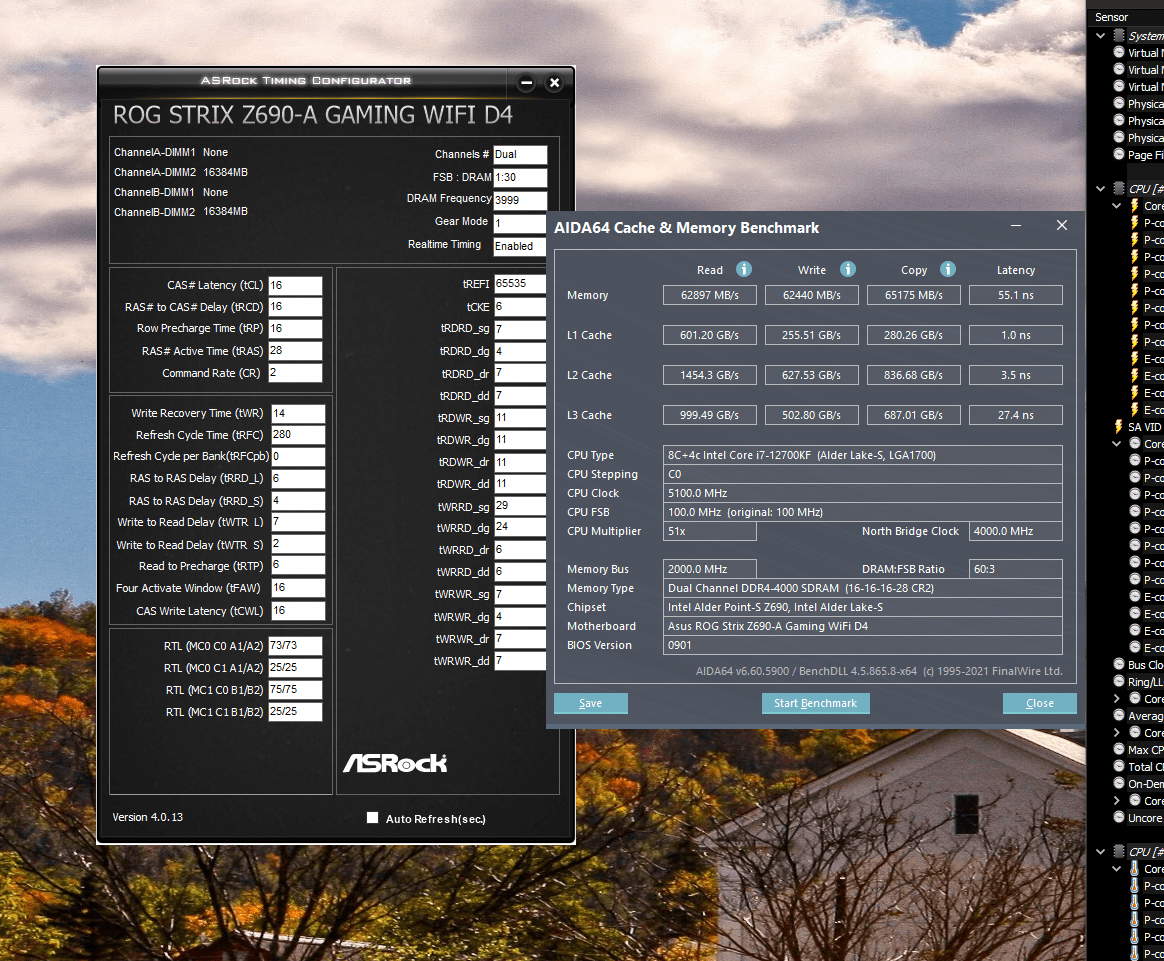The image size is (1164, 961).
Task: Click the Realtime Timing Enabled field
Action: pyautogui.click(x=520, y=246)
